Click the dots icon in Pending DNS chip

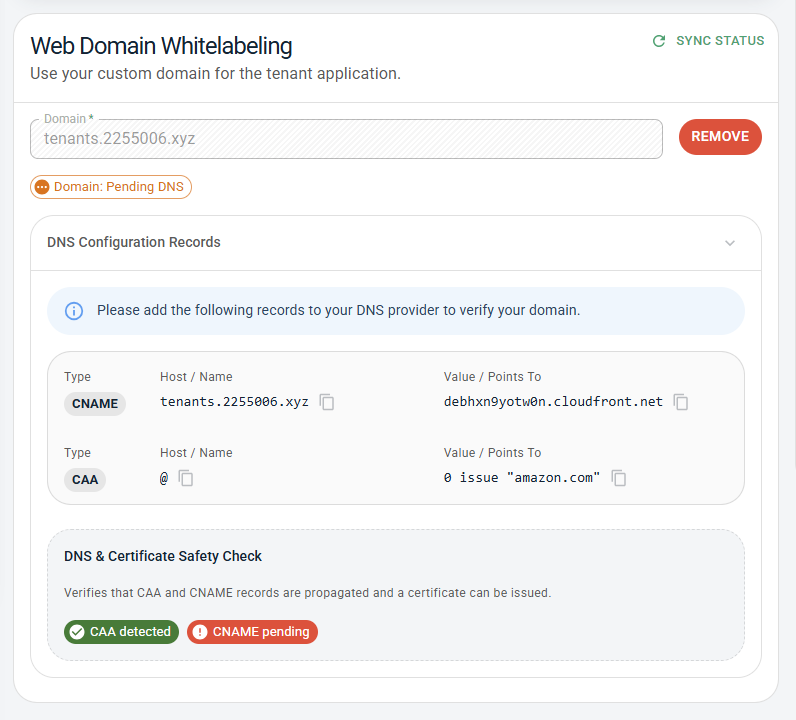pos(42,187)
